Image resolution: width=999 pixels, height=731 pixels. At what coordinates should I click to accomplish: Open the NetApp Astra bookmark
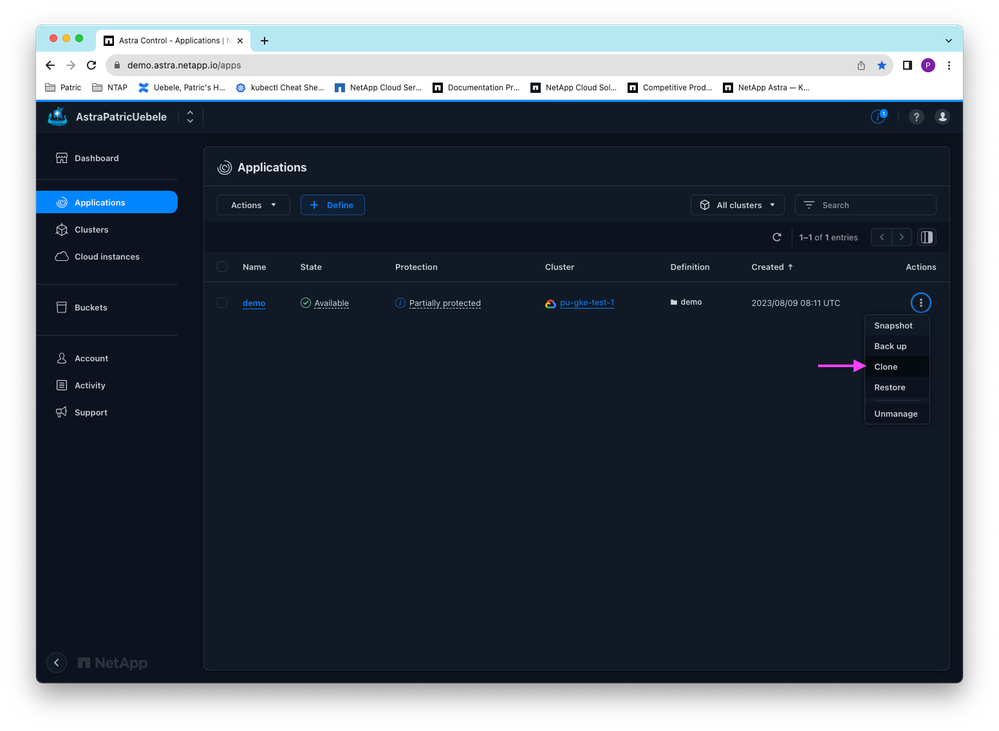coord(766,88)
